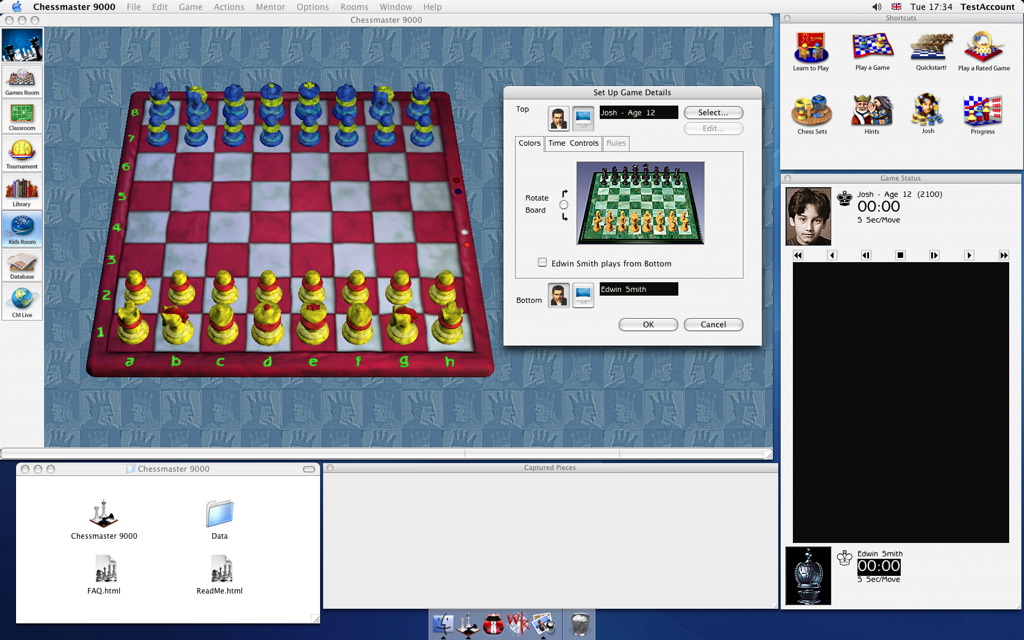This screenshot has height=640, width=1024.
Task: Click the step-forward pause control
Action: pos(935,255)
